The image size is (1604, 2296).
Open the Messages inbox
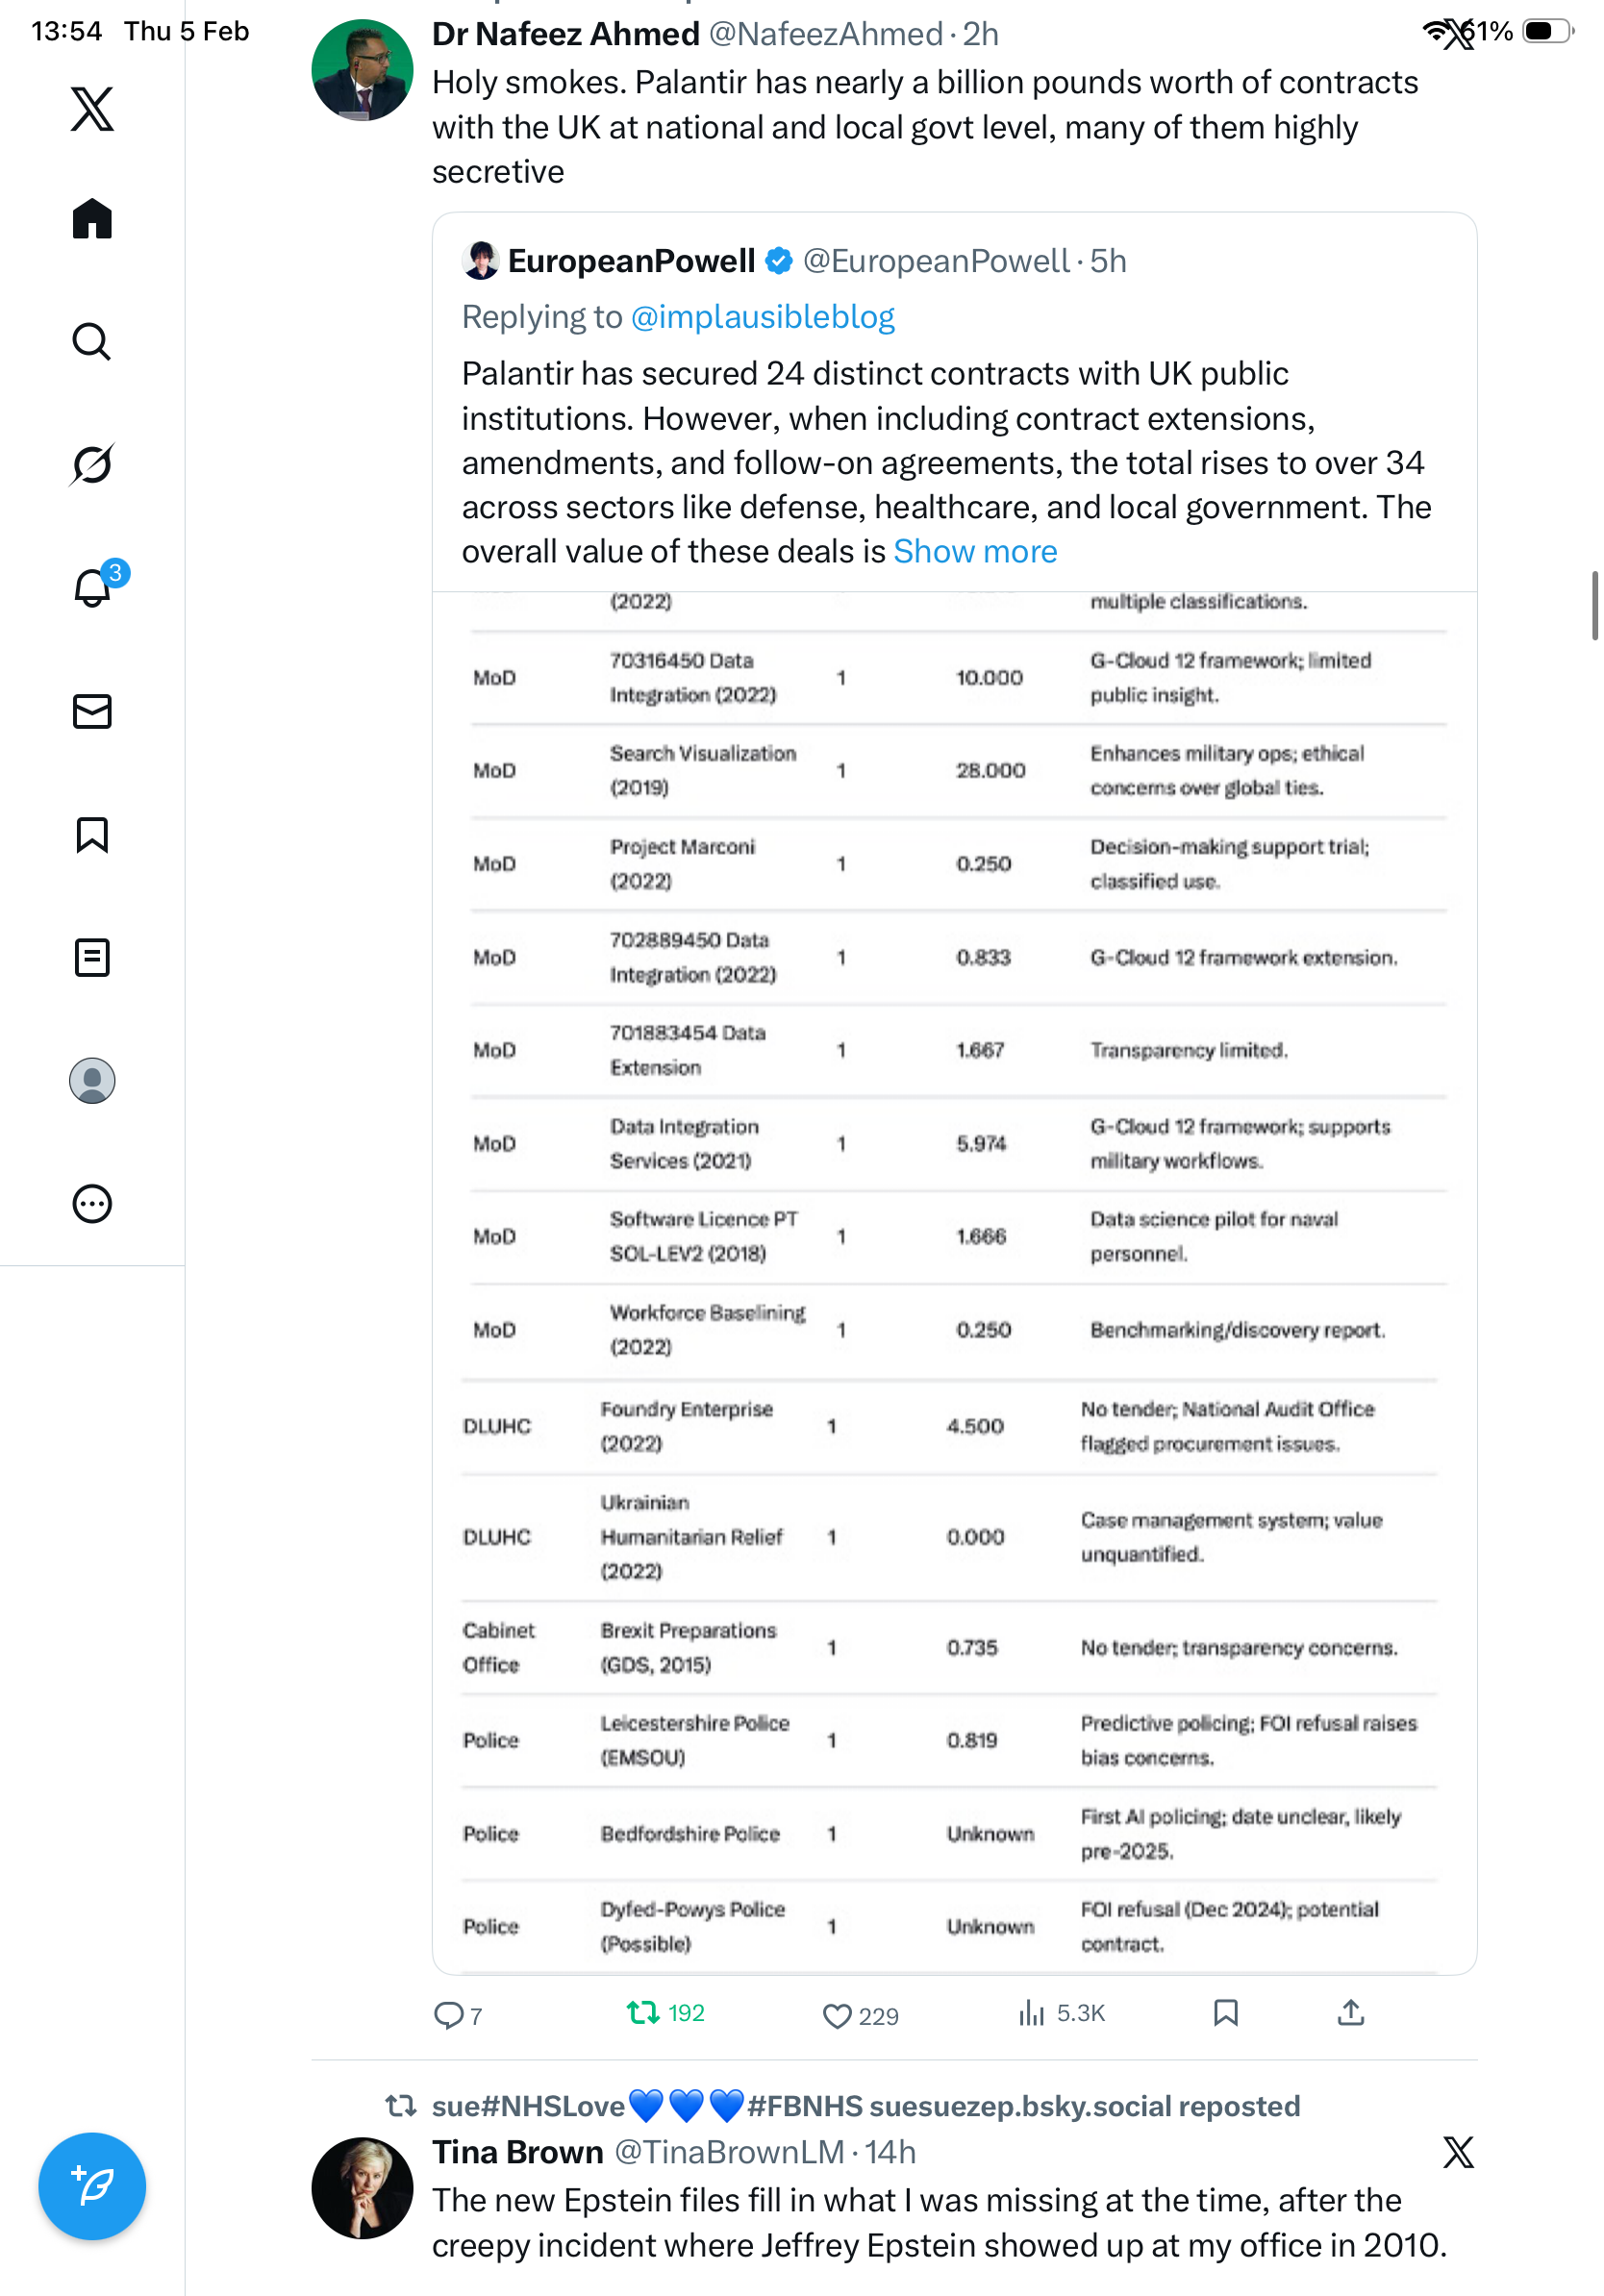tap(92, 711)
